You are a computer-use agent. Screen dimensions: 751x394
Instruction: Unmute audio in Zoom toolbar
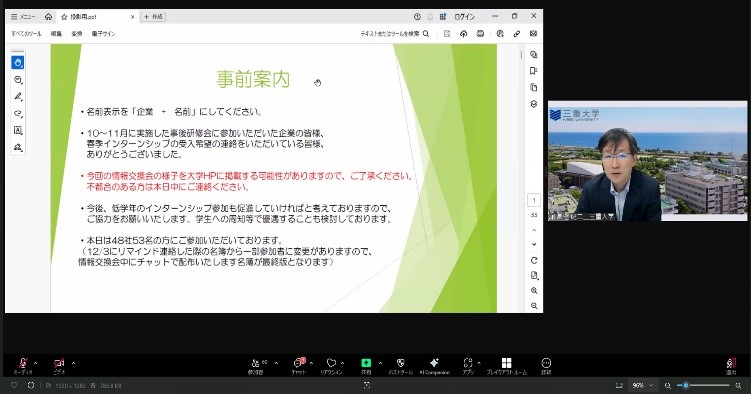pyautogui.click(x=23, y=365)
